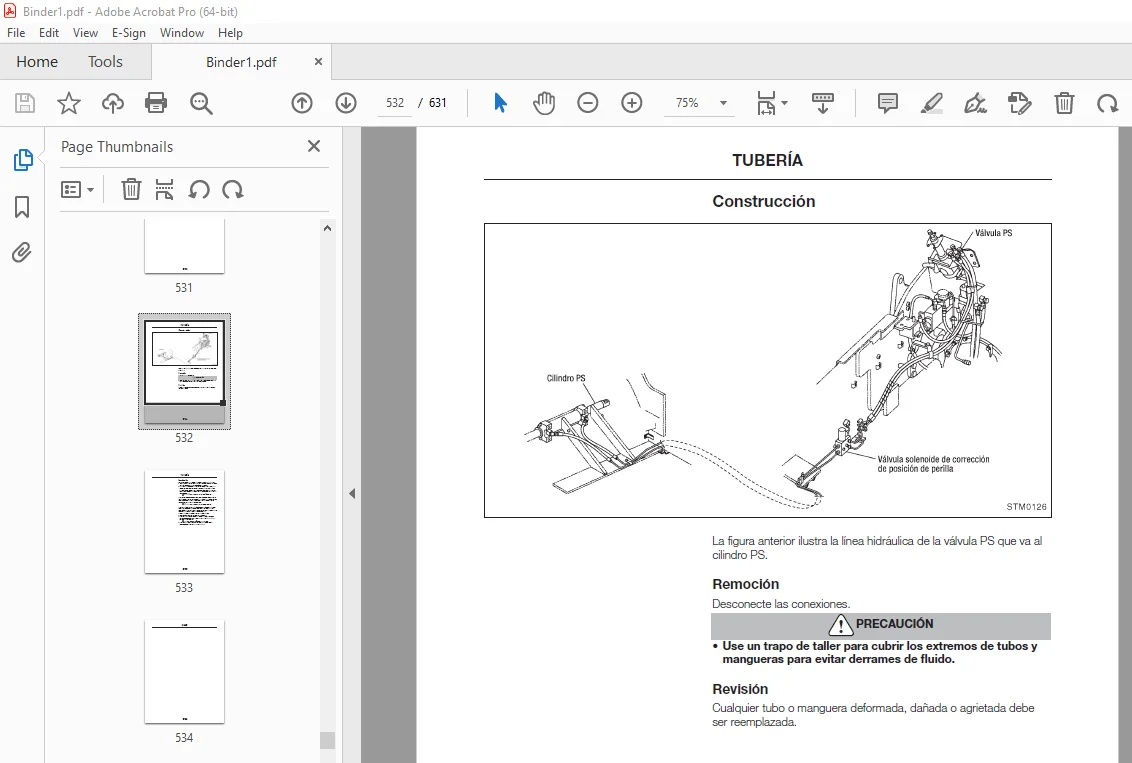Add bookmark star icon
The height and width of the screenshot is (763, 1132).
[69, 103]
